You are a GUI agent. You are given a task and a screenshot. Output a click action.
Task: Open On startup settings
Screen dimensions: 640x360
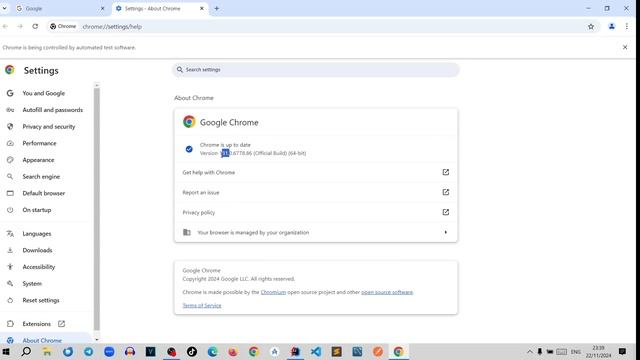click(x=37, y=210)
